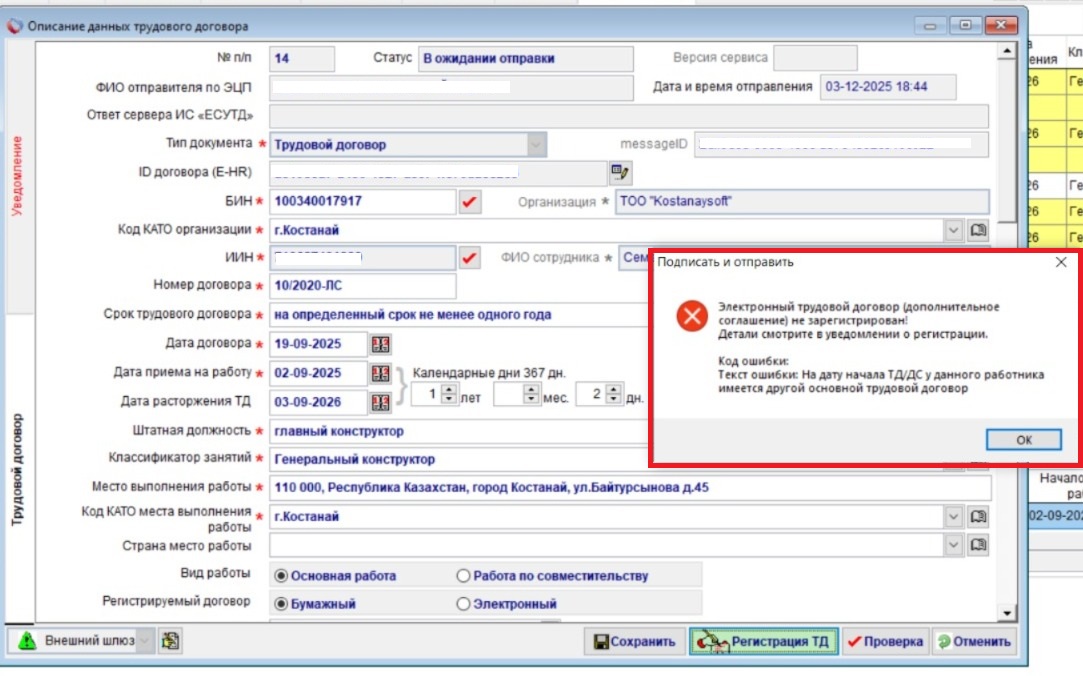Click the edit icon beside ID договора field
Image resolution: width=1083 pixels, height=676 pixels.
point(621,173)
